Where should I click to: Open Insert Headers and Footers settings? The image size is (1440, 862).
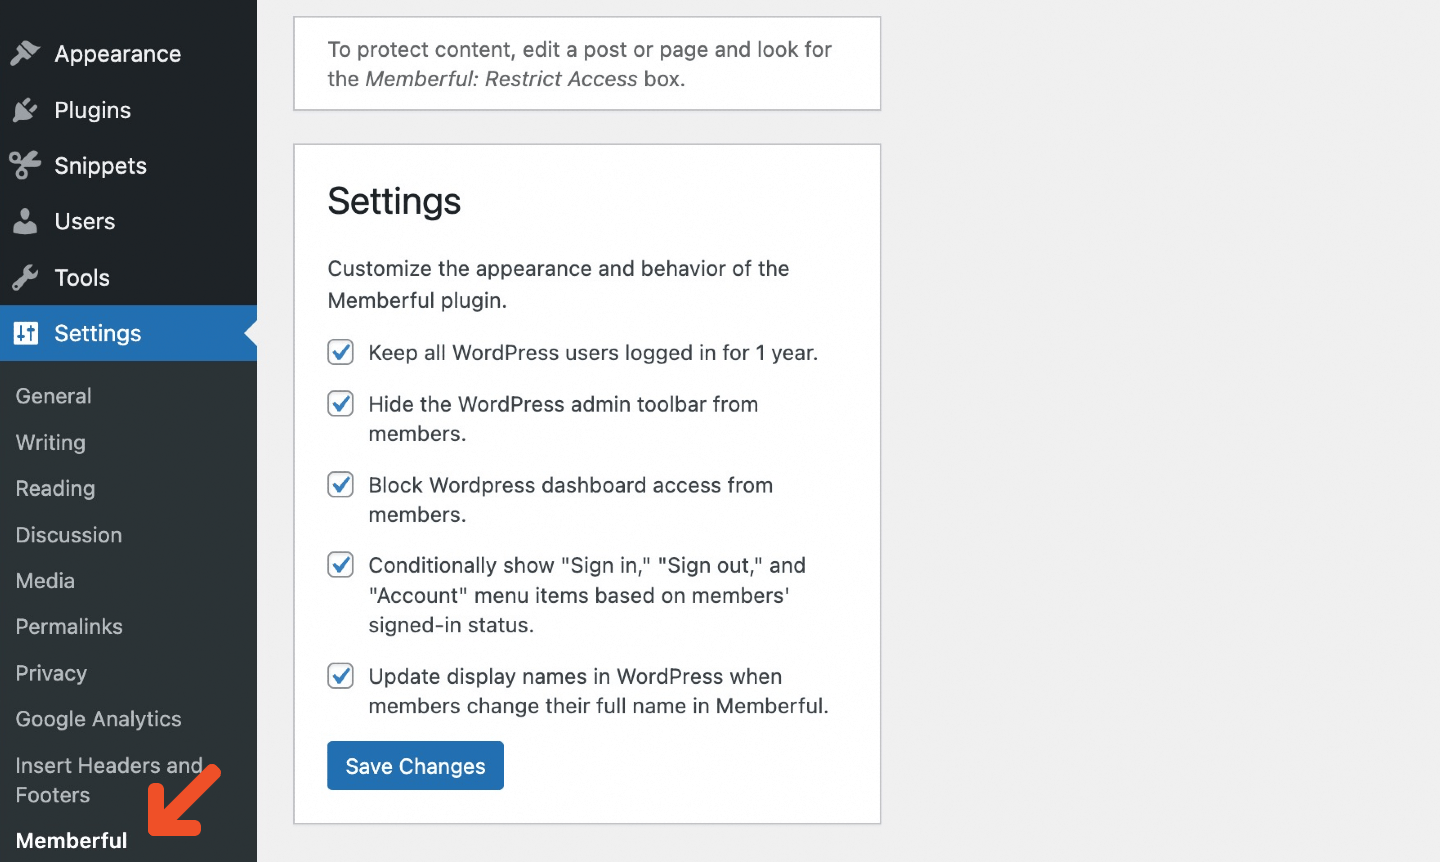tap(108, 780)
